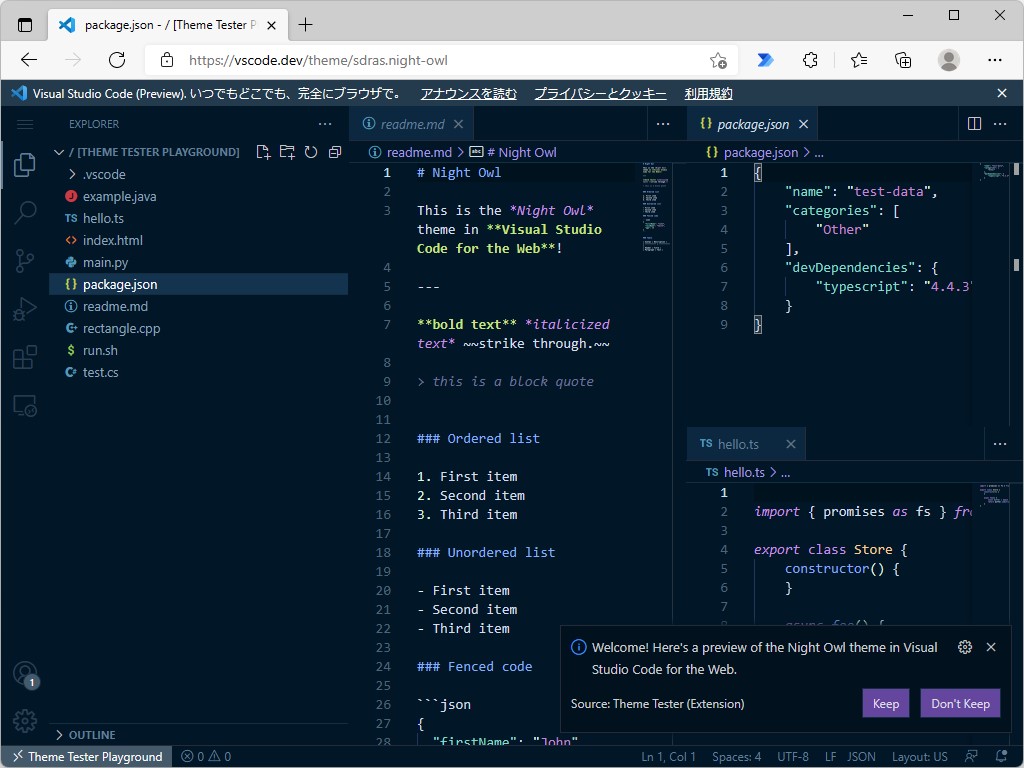Open the Split Editor icon
1024x768 pixels.
point(974,123)
